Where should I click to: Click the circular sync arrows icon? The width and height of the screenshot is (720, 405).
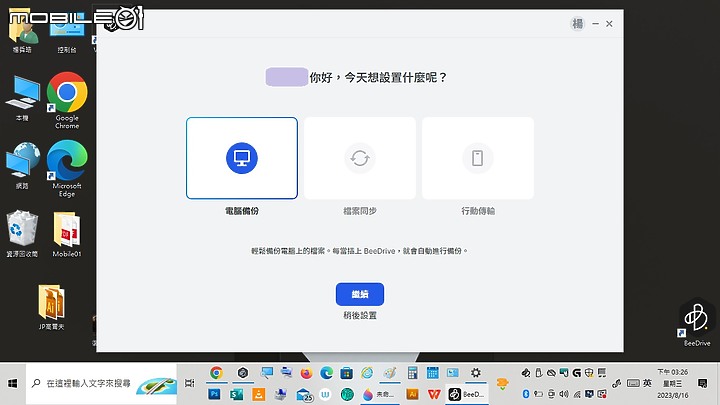[x=360, y=158]
